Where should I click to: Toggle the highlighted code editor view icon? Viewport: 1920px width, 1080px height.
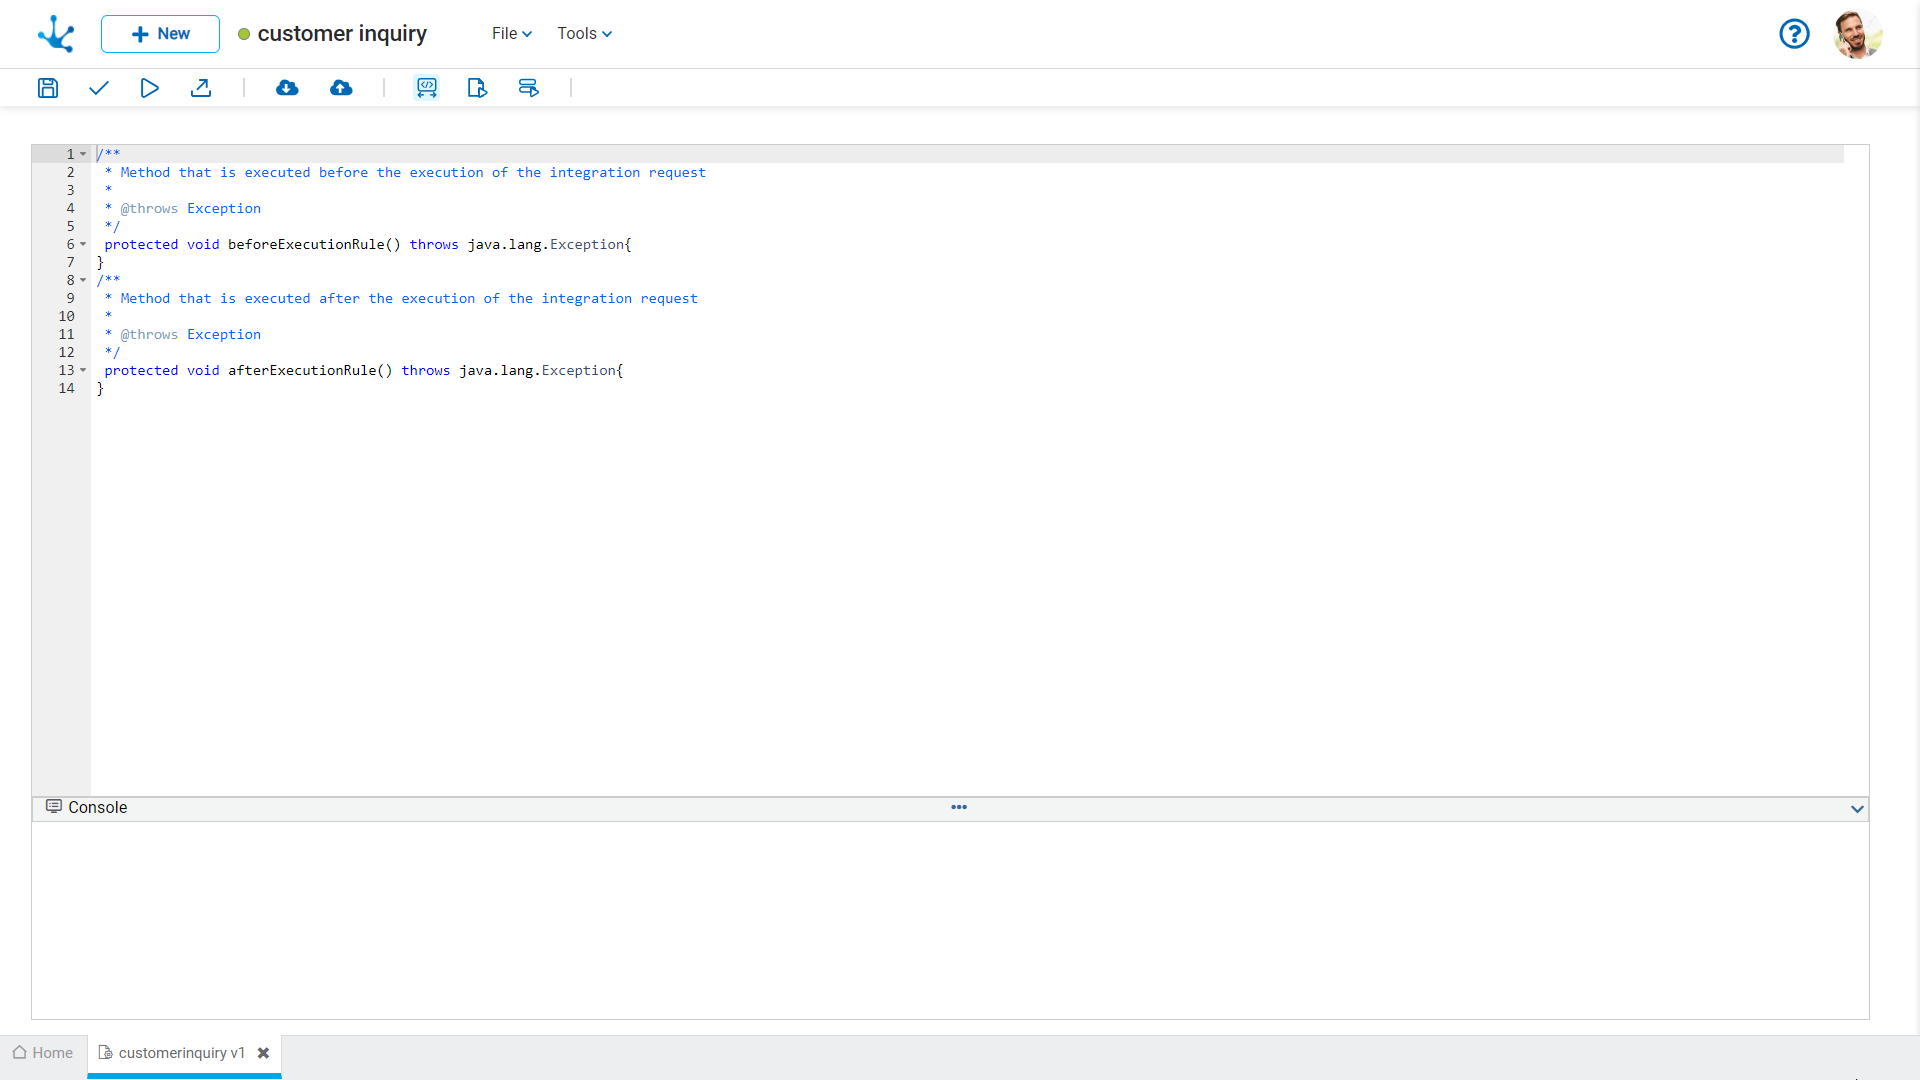point(427,88)
